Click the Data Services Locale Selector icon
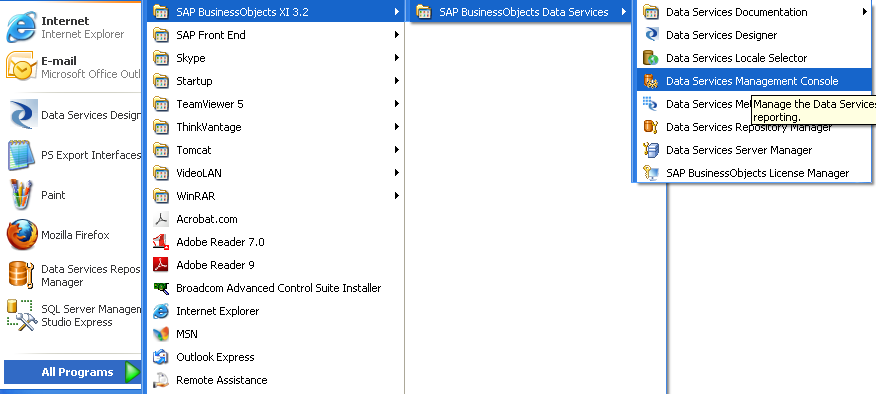Screen dimensions: 876x394 pyautogui.click(x=651, y=58)
